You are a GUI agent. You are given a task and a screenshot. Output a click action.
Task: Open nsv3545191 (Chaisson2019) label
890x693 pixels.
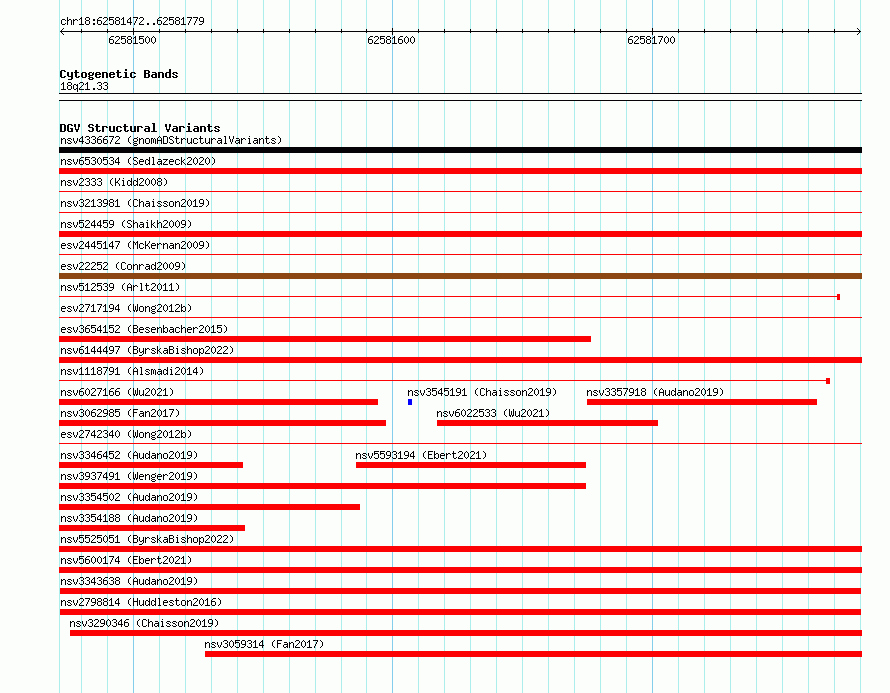coord(482,392)
